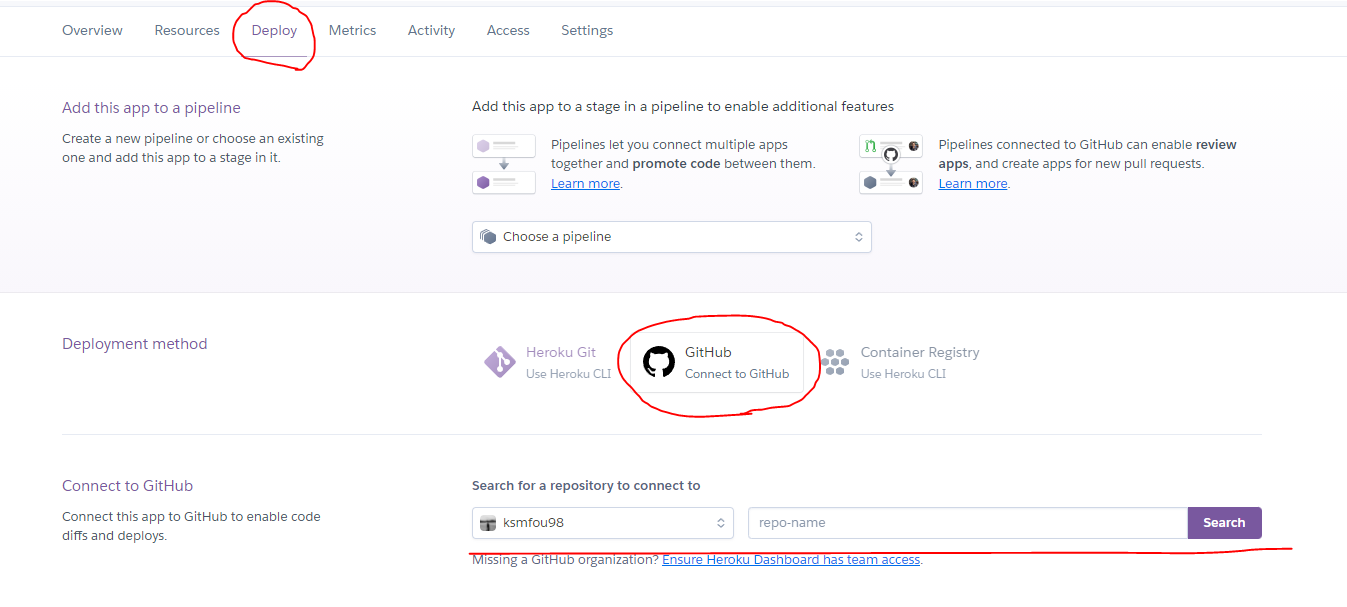
Task: Click the GitHub review apps illustration icon
Action: pyautogui.click(x=891, y=164)
